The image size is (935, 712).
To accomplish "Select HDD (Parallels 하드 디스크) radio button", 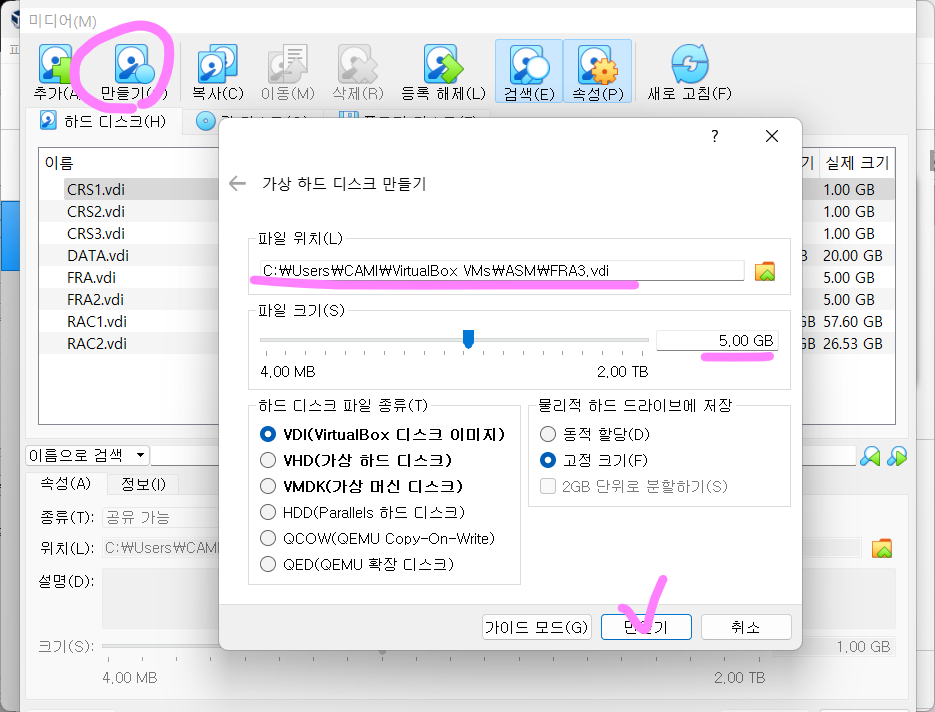I will [x=268, y=512].
